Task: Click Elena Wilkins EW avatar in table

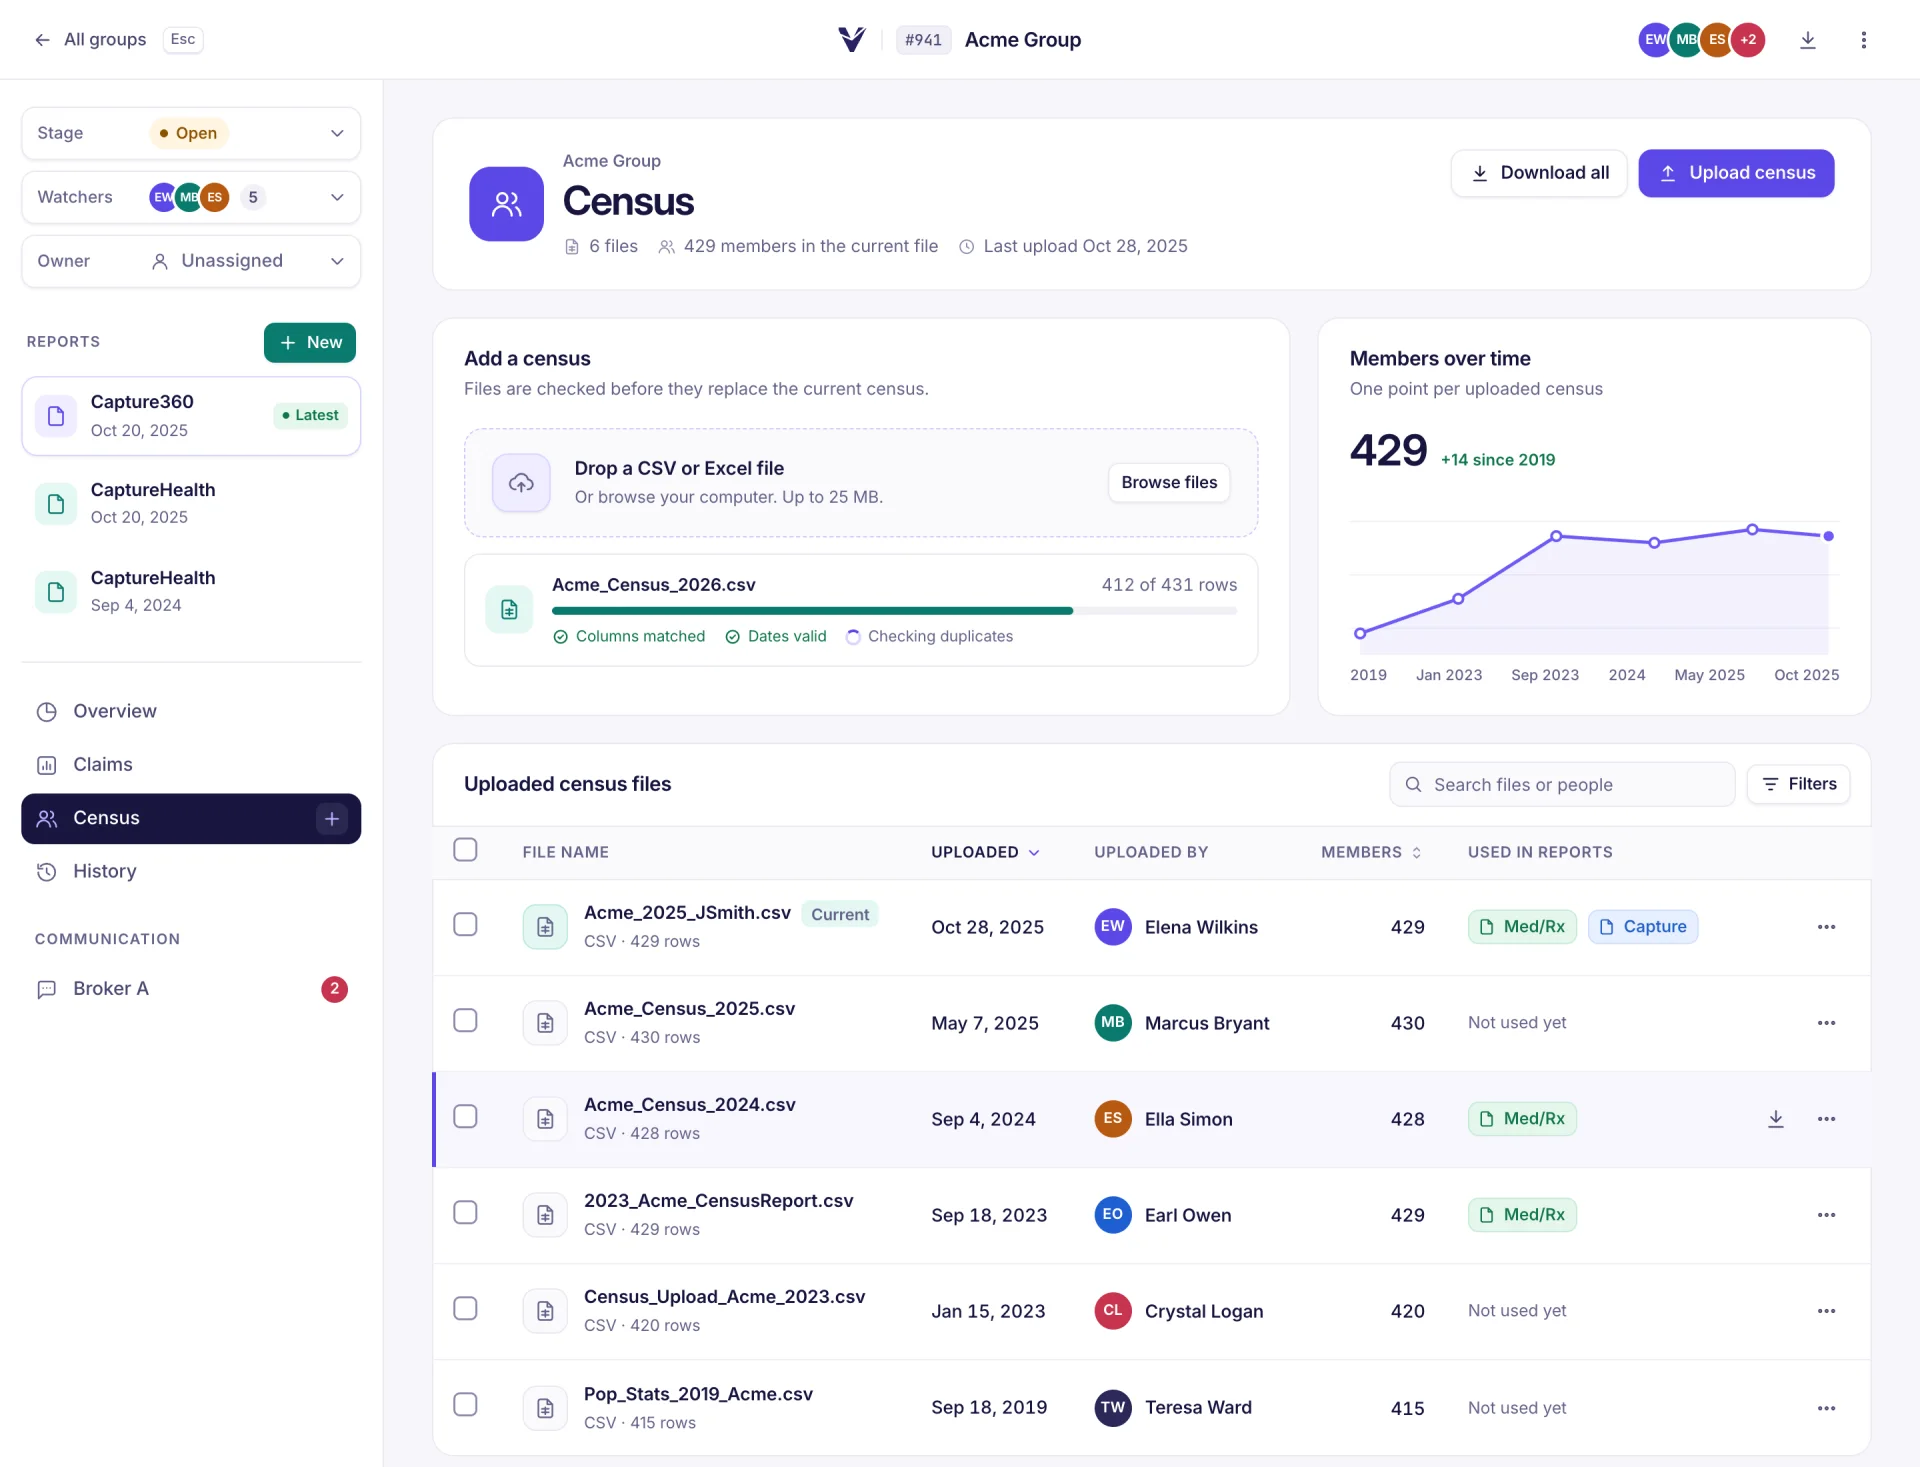Action: pyautogui.click(x=1112, y=927)
